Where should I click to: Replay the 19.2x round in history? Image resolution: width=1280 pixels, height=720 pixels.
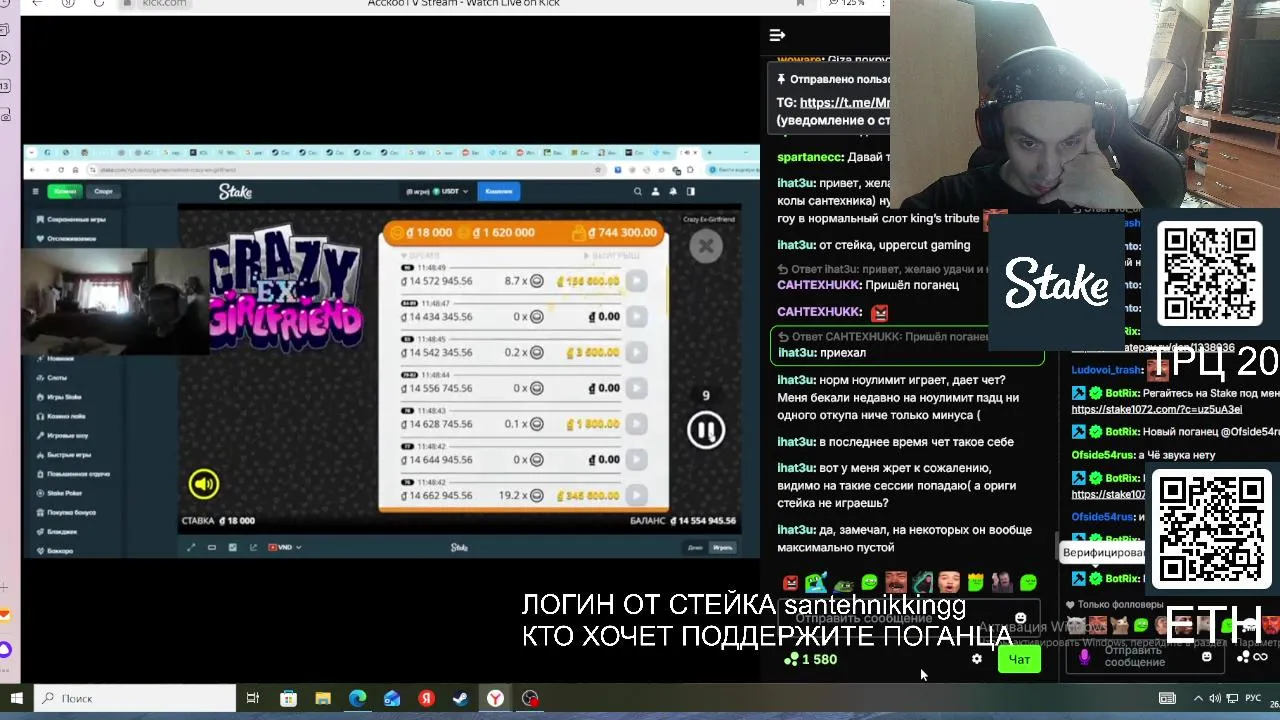[x=636, y=496]
